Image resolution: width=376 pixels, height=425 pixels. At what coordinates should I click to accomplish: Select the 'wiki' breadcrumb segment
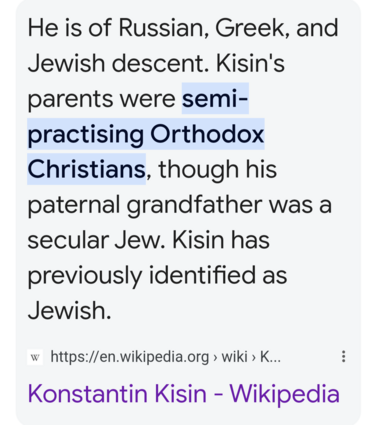click(x=234, y=357)
